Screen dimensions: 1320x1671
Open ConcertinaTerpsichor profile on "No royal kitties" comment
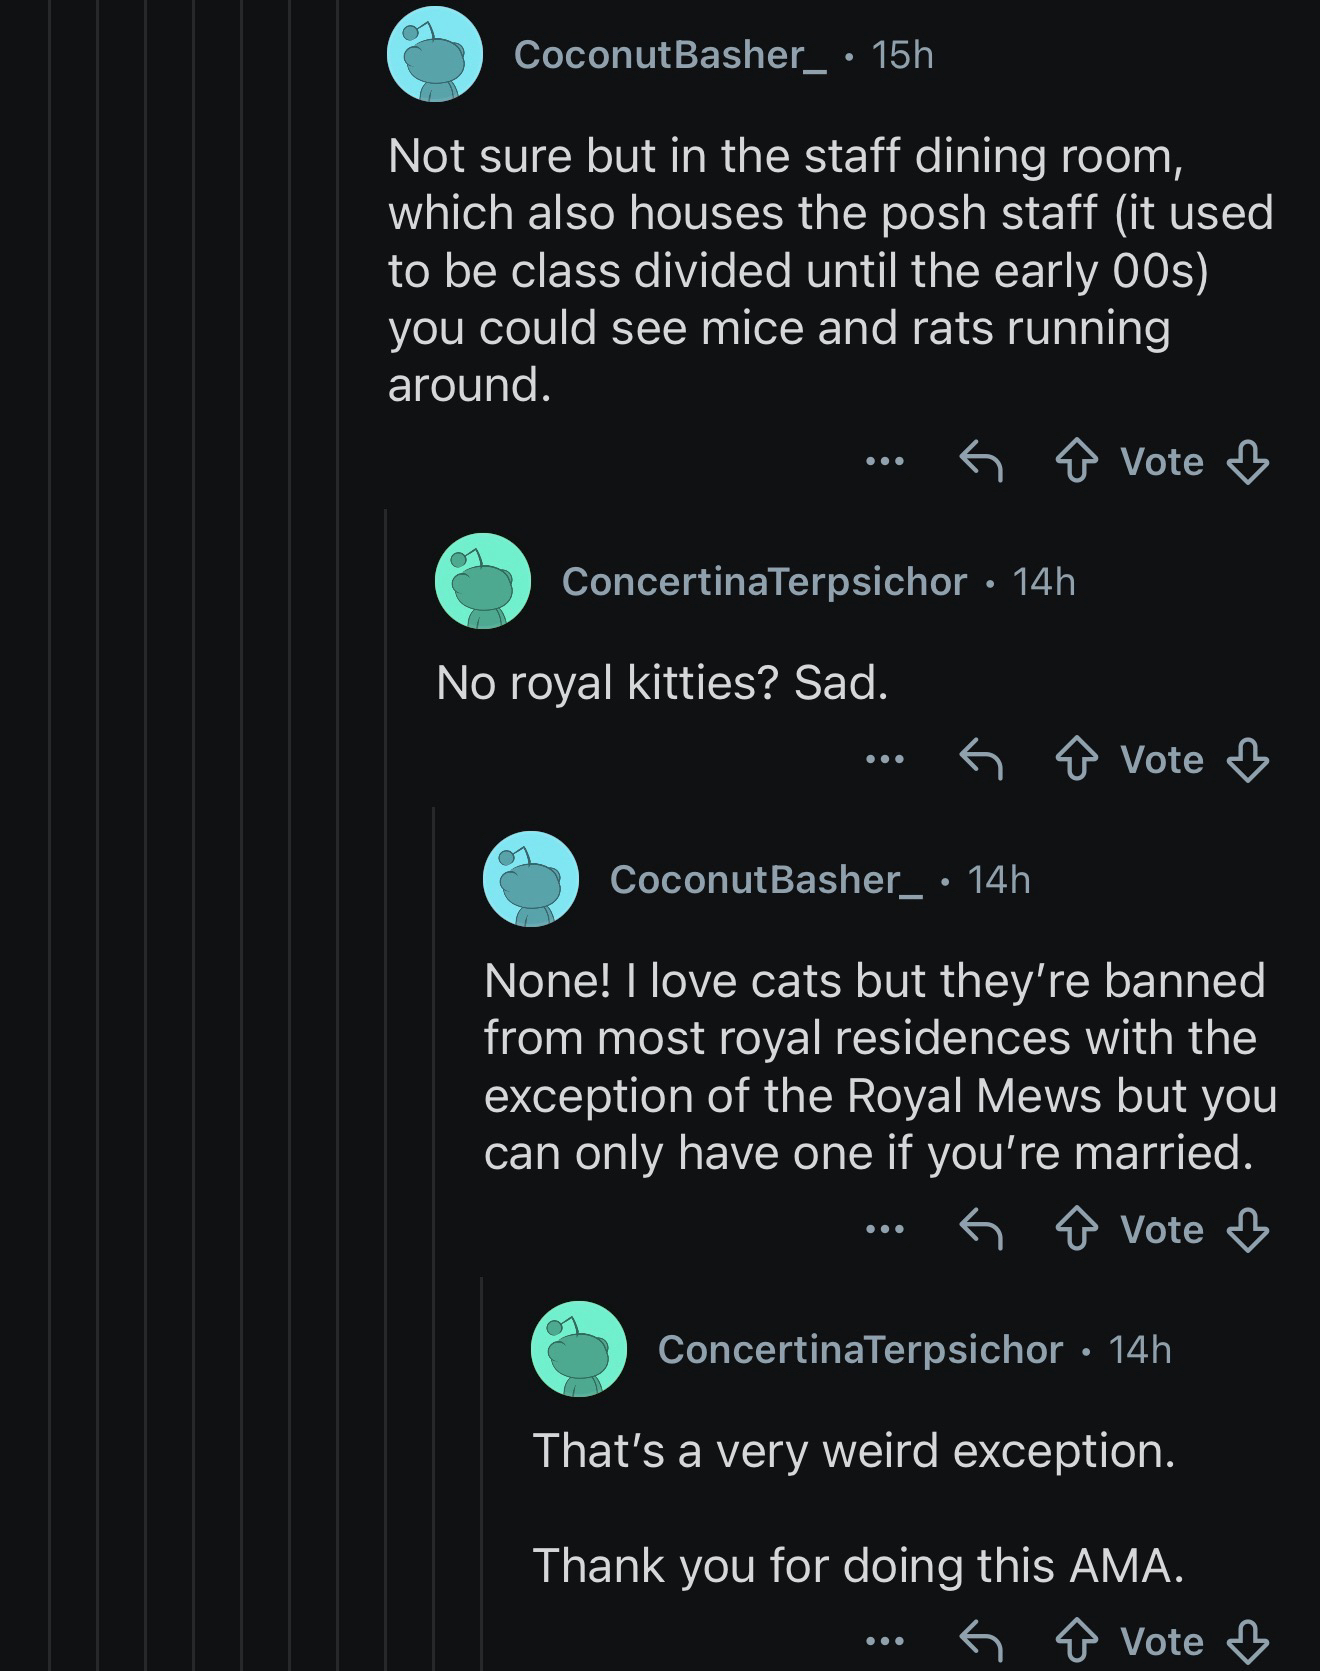pyautogui.click(x=764, y=581)
